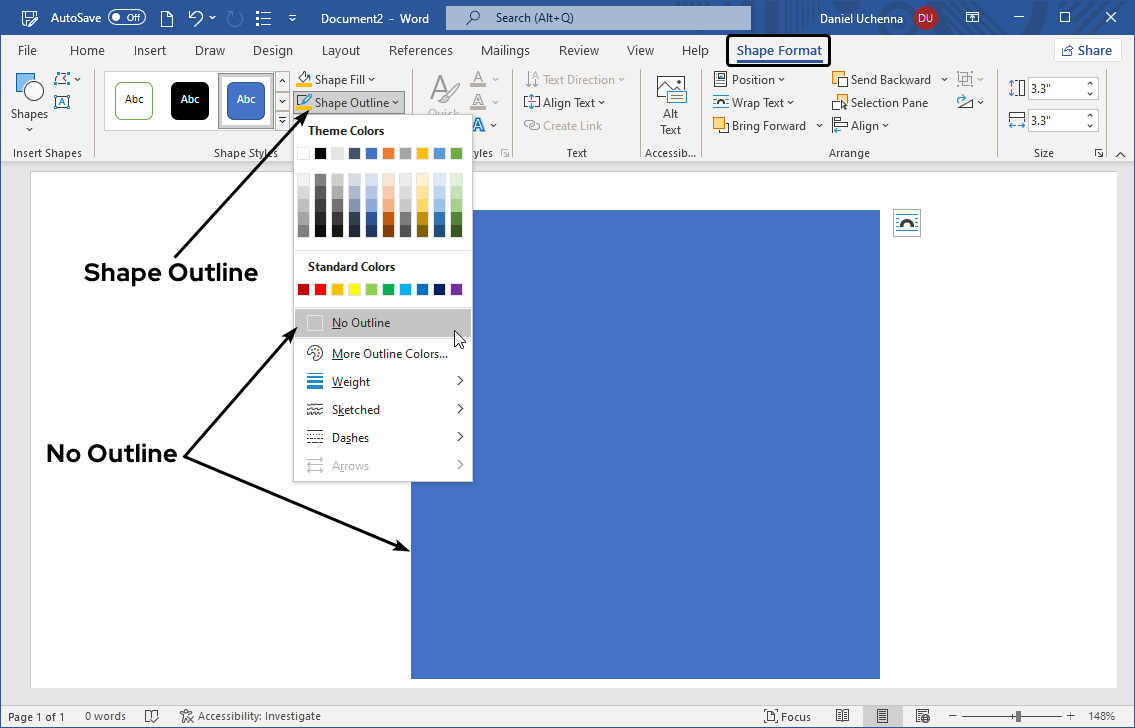Pick the red standard color swatch
Viewport: 1135px width, 728px height.
(321, 290)
